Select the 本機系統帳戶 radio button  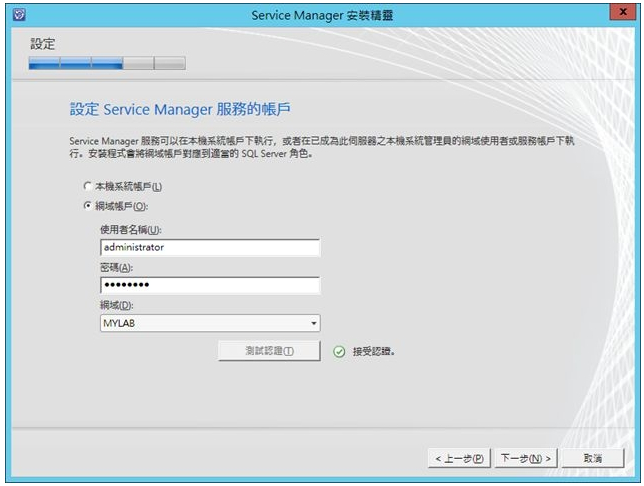[x=88, y=187]
